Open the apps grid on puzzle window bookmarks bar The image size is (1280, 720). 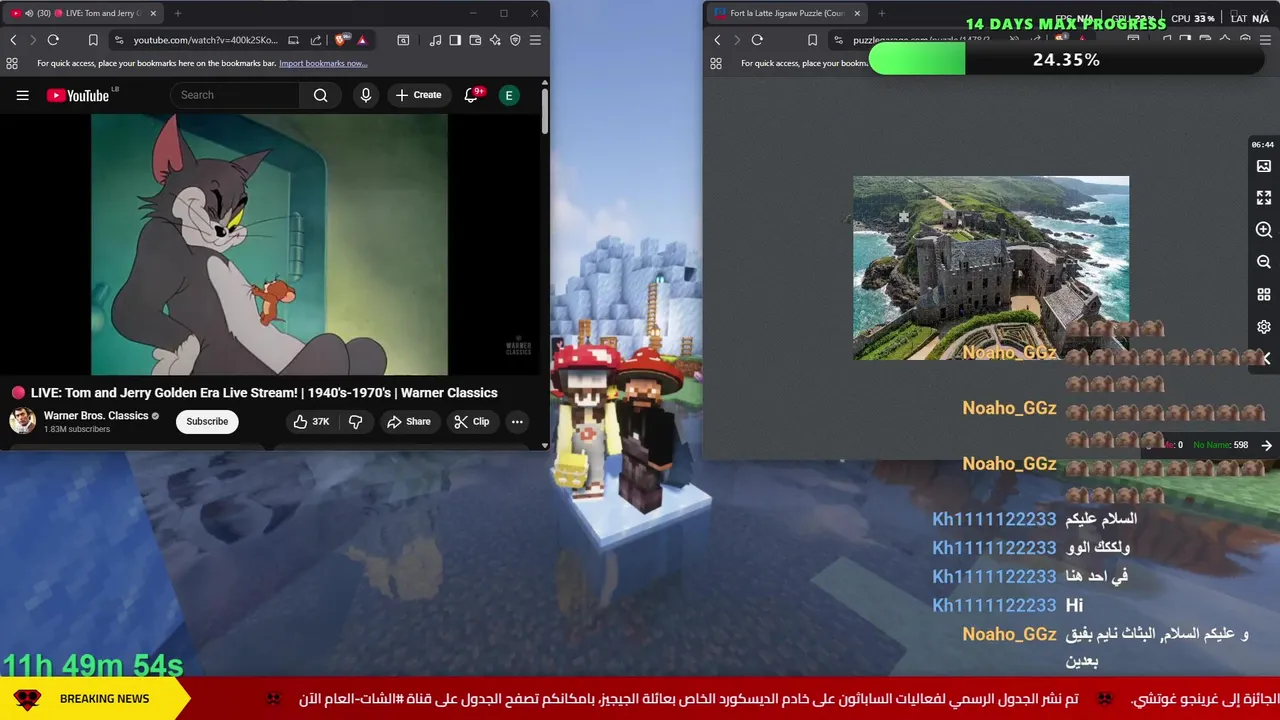click(x=716, y=63)
